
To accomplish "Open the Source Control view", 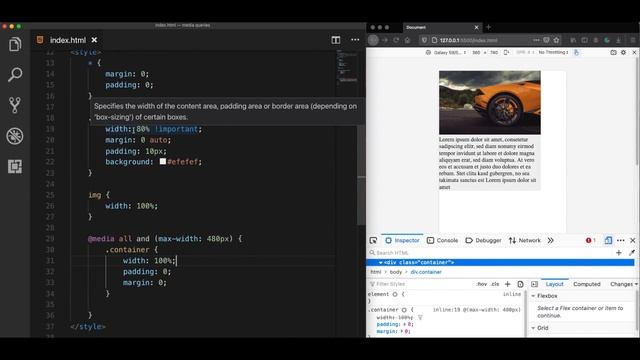I will tap(15, 105).
